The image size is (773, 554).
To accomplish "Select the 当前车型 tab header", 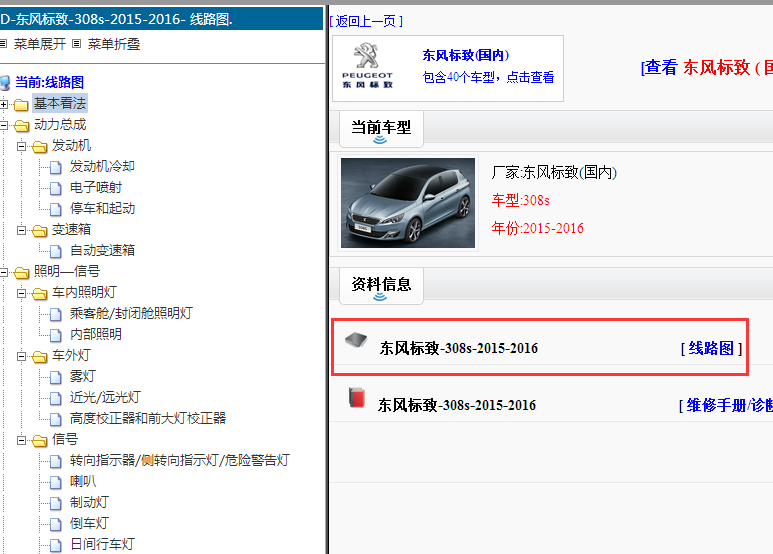I will pyautogui.click(x=381, y=129).
